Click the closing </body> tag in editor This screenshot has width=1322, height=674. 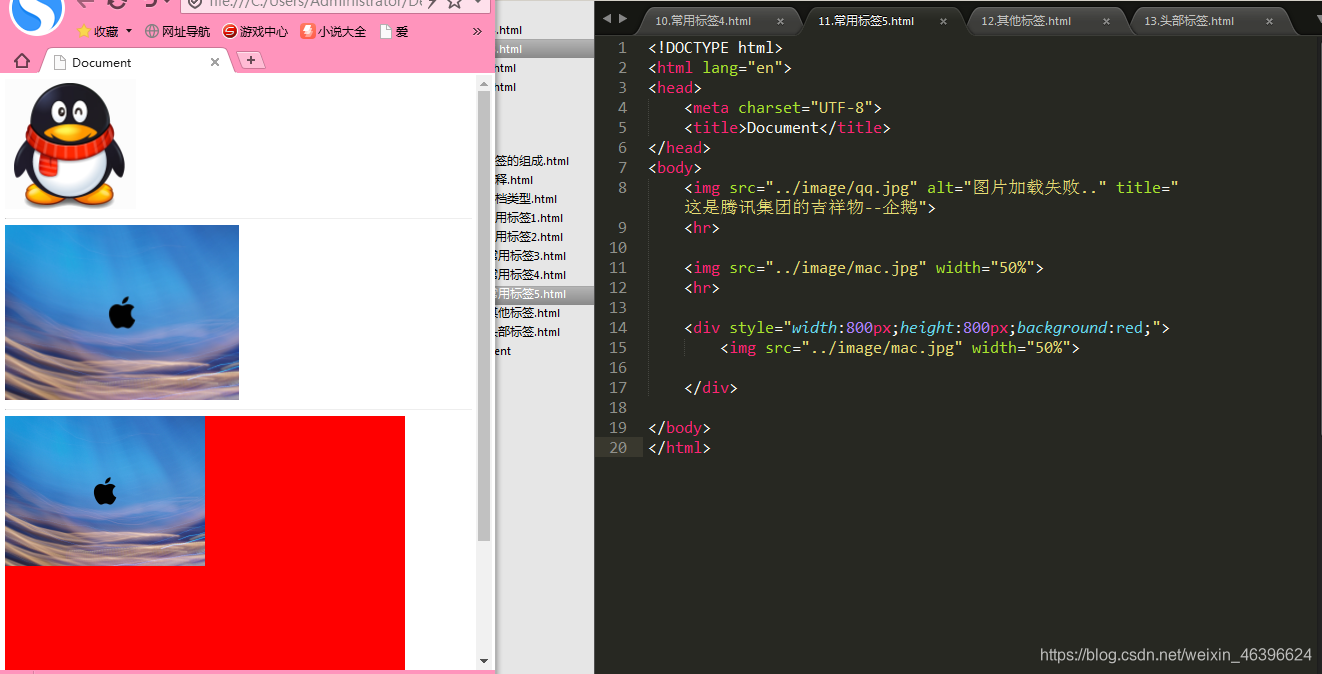679,427
